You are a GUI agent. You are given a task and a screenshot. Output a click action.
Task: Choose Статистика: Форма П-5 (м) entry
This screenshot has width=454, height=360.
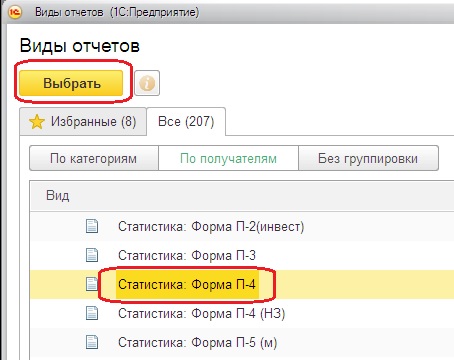pyautogui.click(x=242, y=342)
